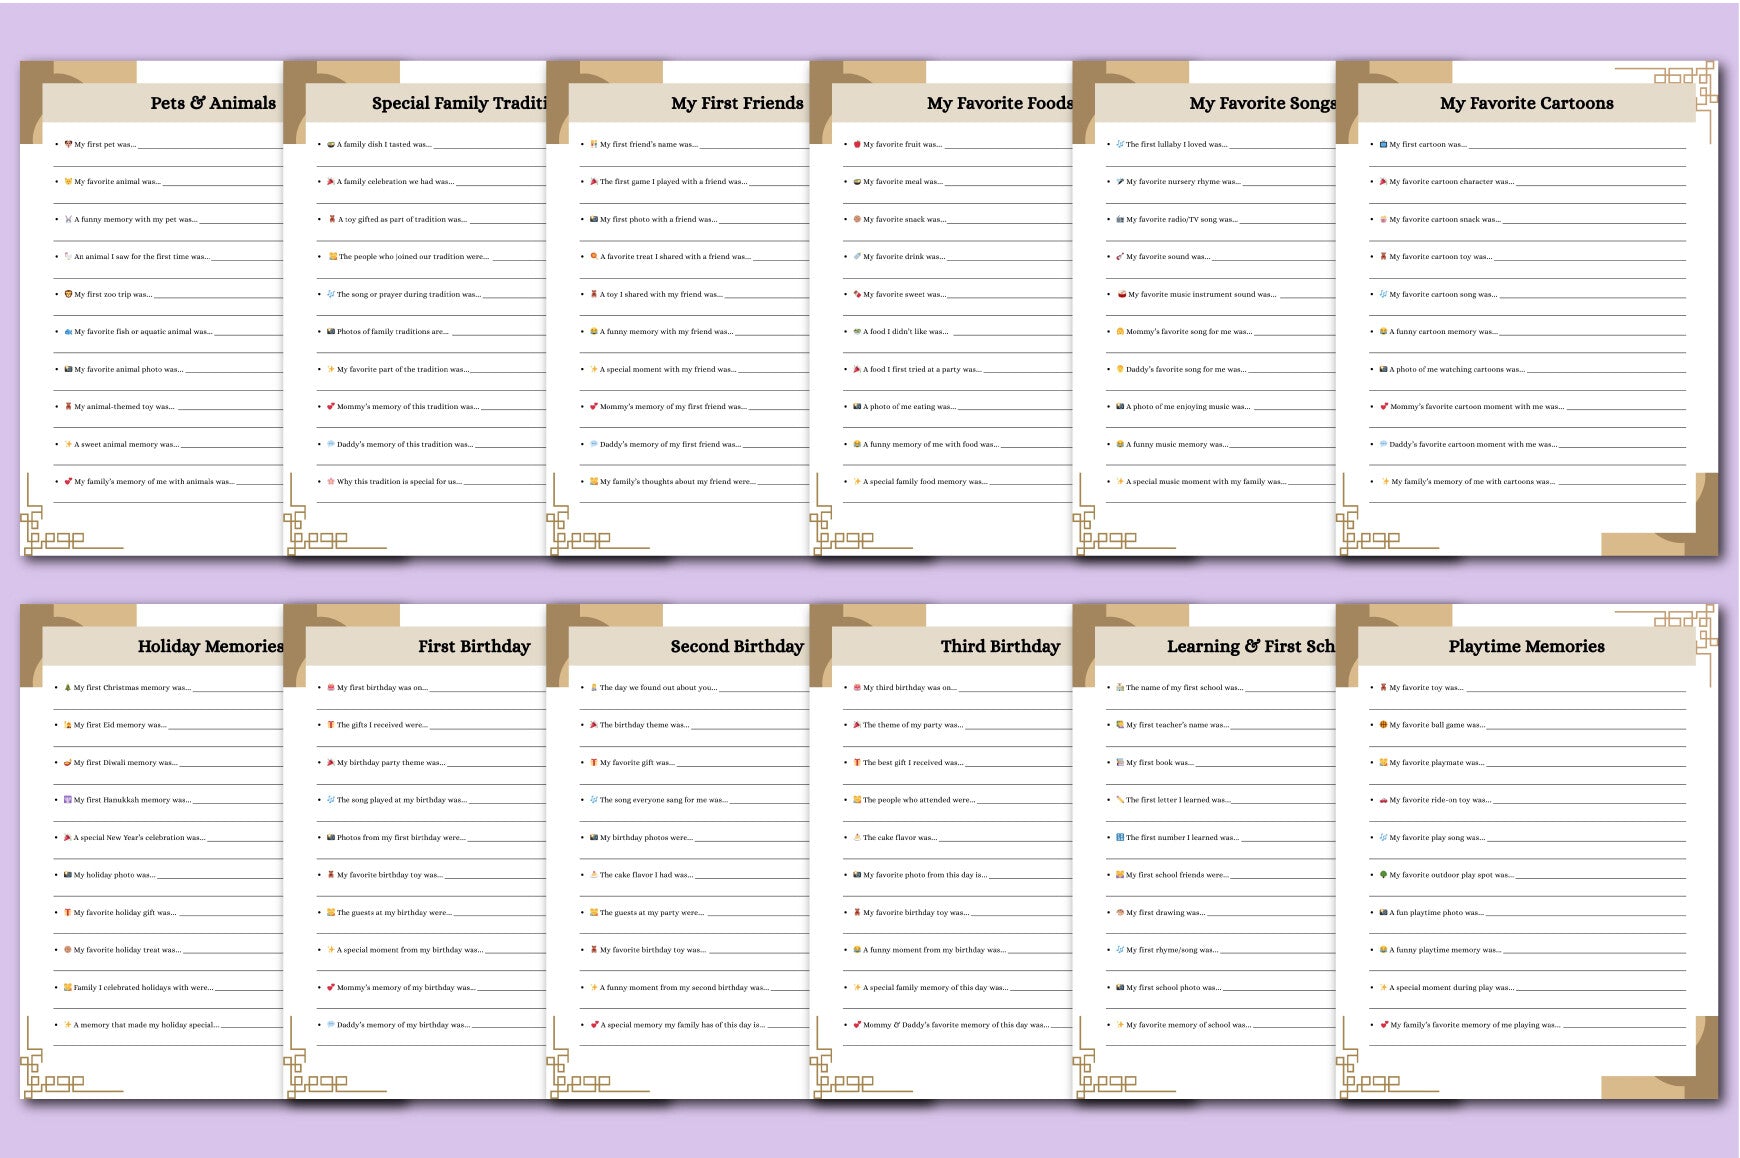This screenshot has height=1158, width=1740.
Task: Select the 'My Favorite Songs' page heading
Action: (x=1262, y=103)
